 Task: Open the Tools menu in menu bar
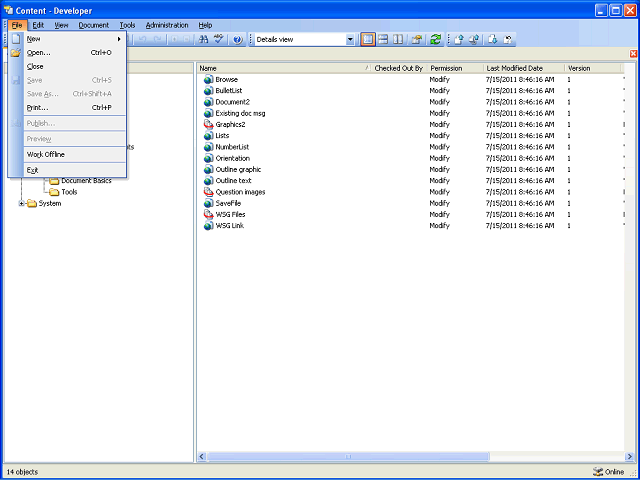point(127,25)
